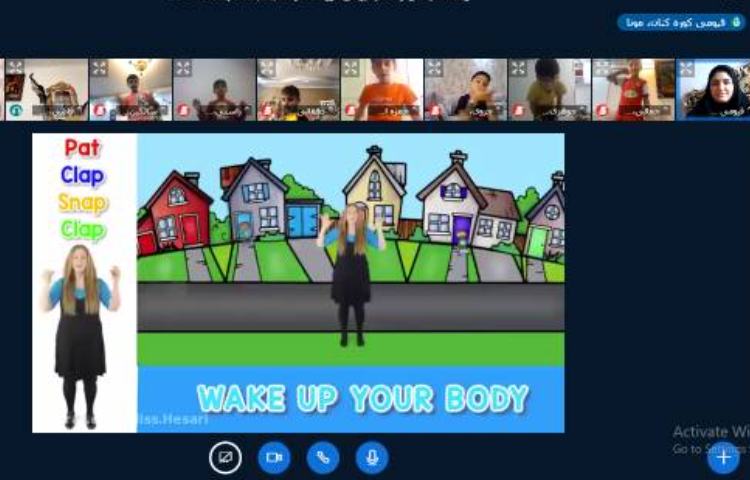Screen dimensions: 750x480
Task: Click the fullscreen icon on yellow-shirt boy's tile
Action: pyautogui.click(x=519, y=68)
